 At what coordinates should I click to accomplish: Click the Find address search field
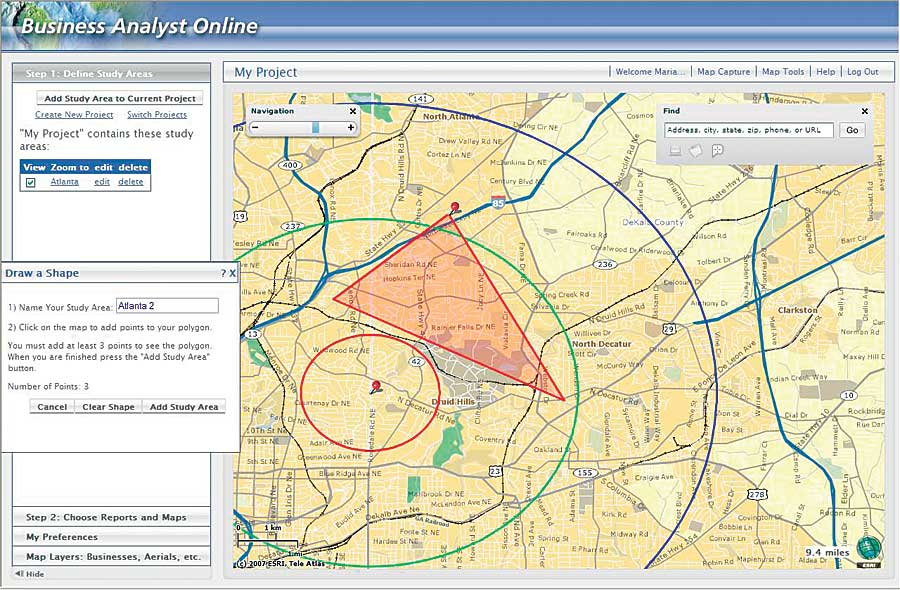(x=748, y=130)
